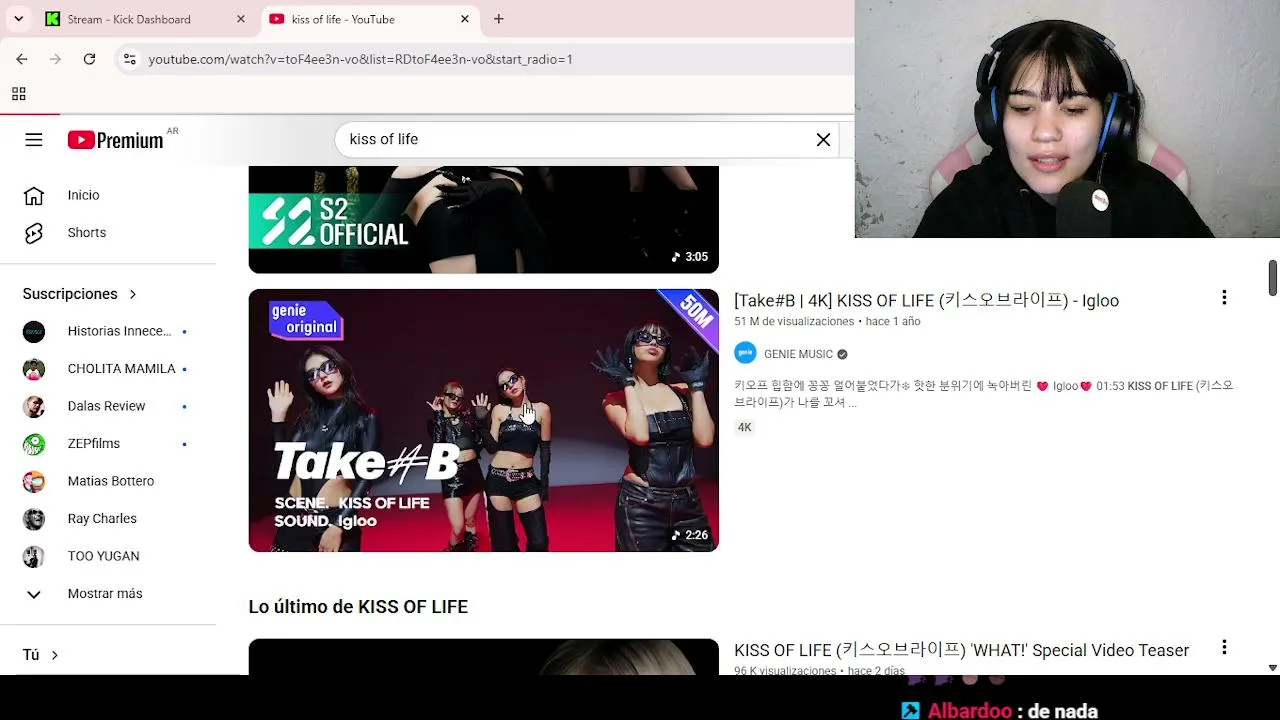Play the Take#B Igloo video thumbnail
The height and width of the screenshot is (720, 1280).
[x=483, y=420]
